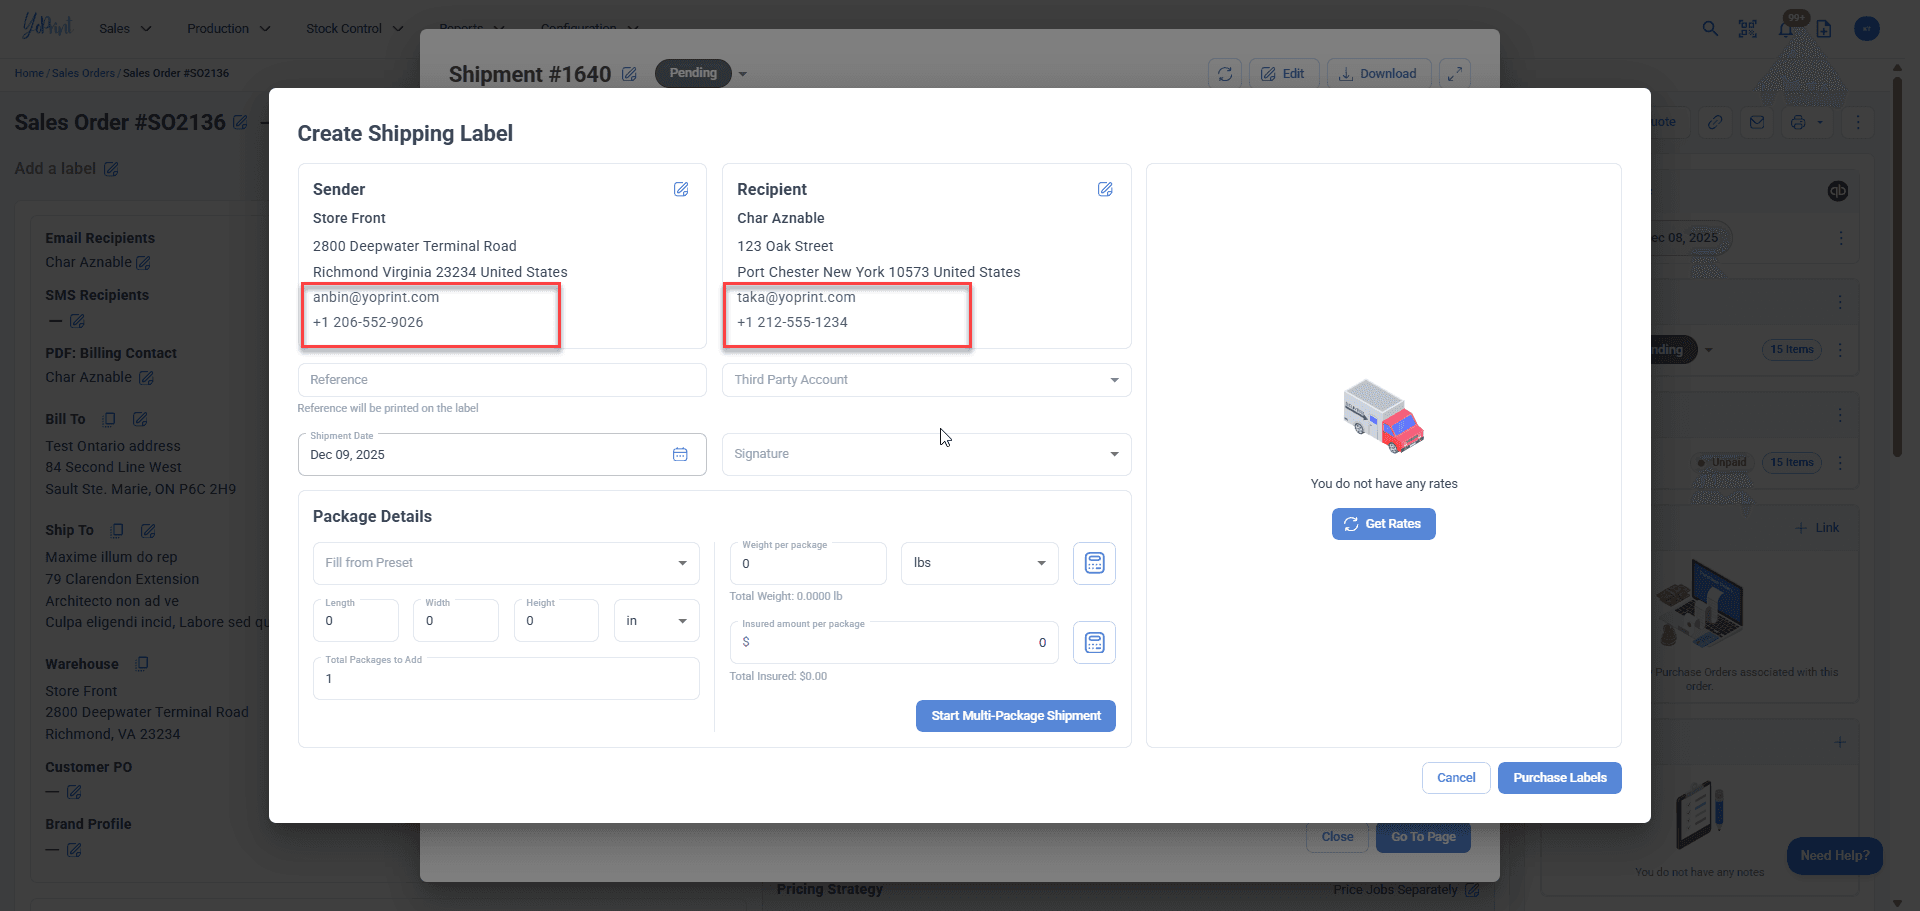
Task: Click the Get Rates button
Action: point(1383,524)
